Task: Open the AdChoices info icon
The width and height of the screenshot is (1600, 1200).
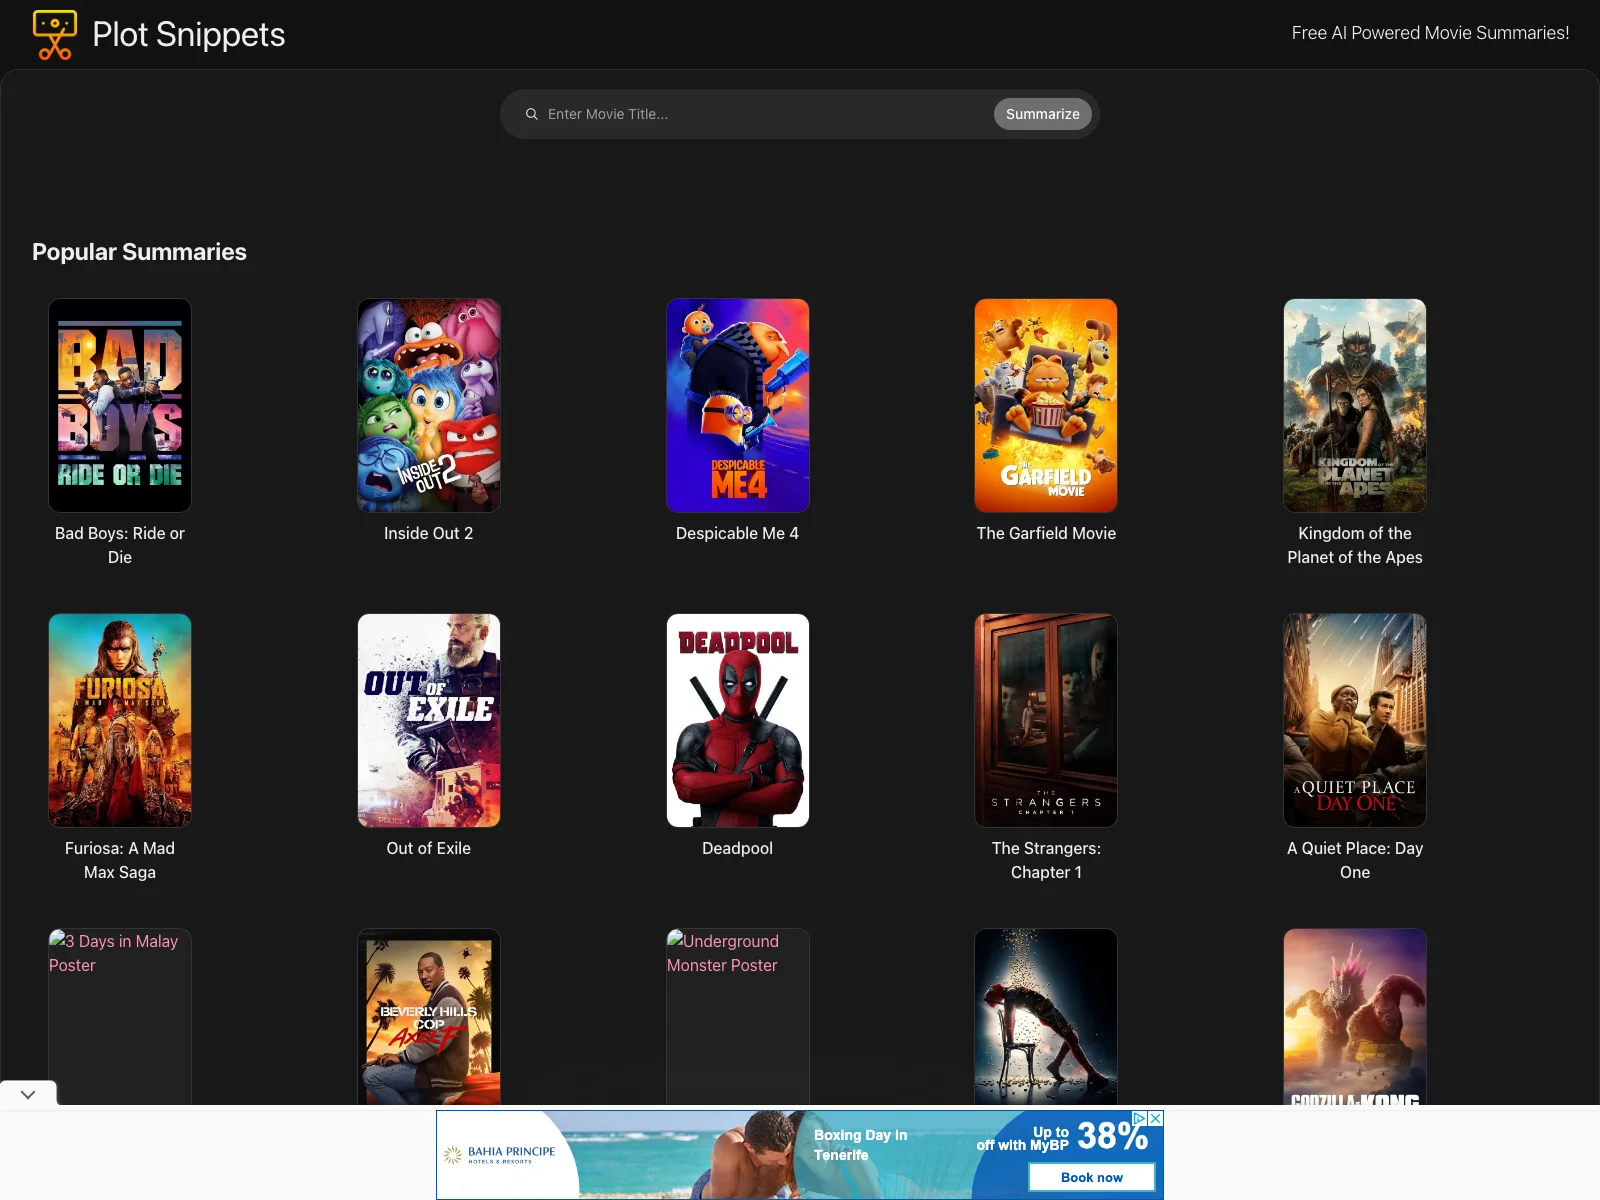Action: (x=1139, y=1118)
